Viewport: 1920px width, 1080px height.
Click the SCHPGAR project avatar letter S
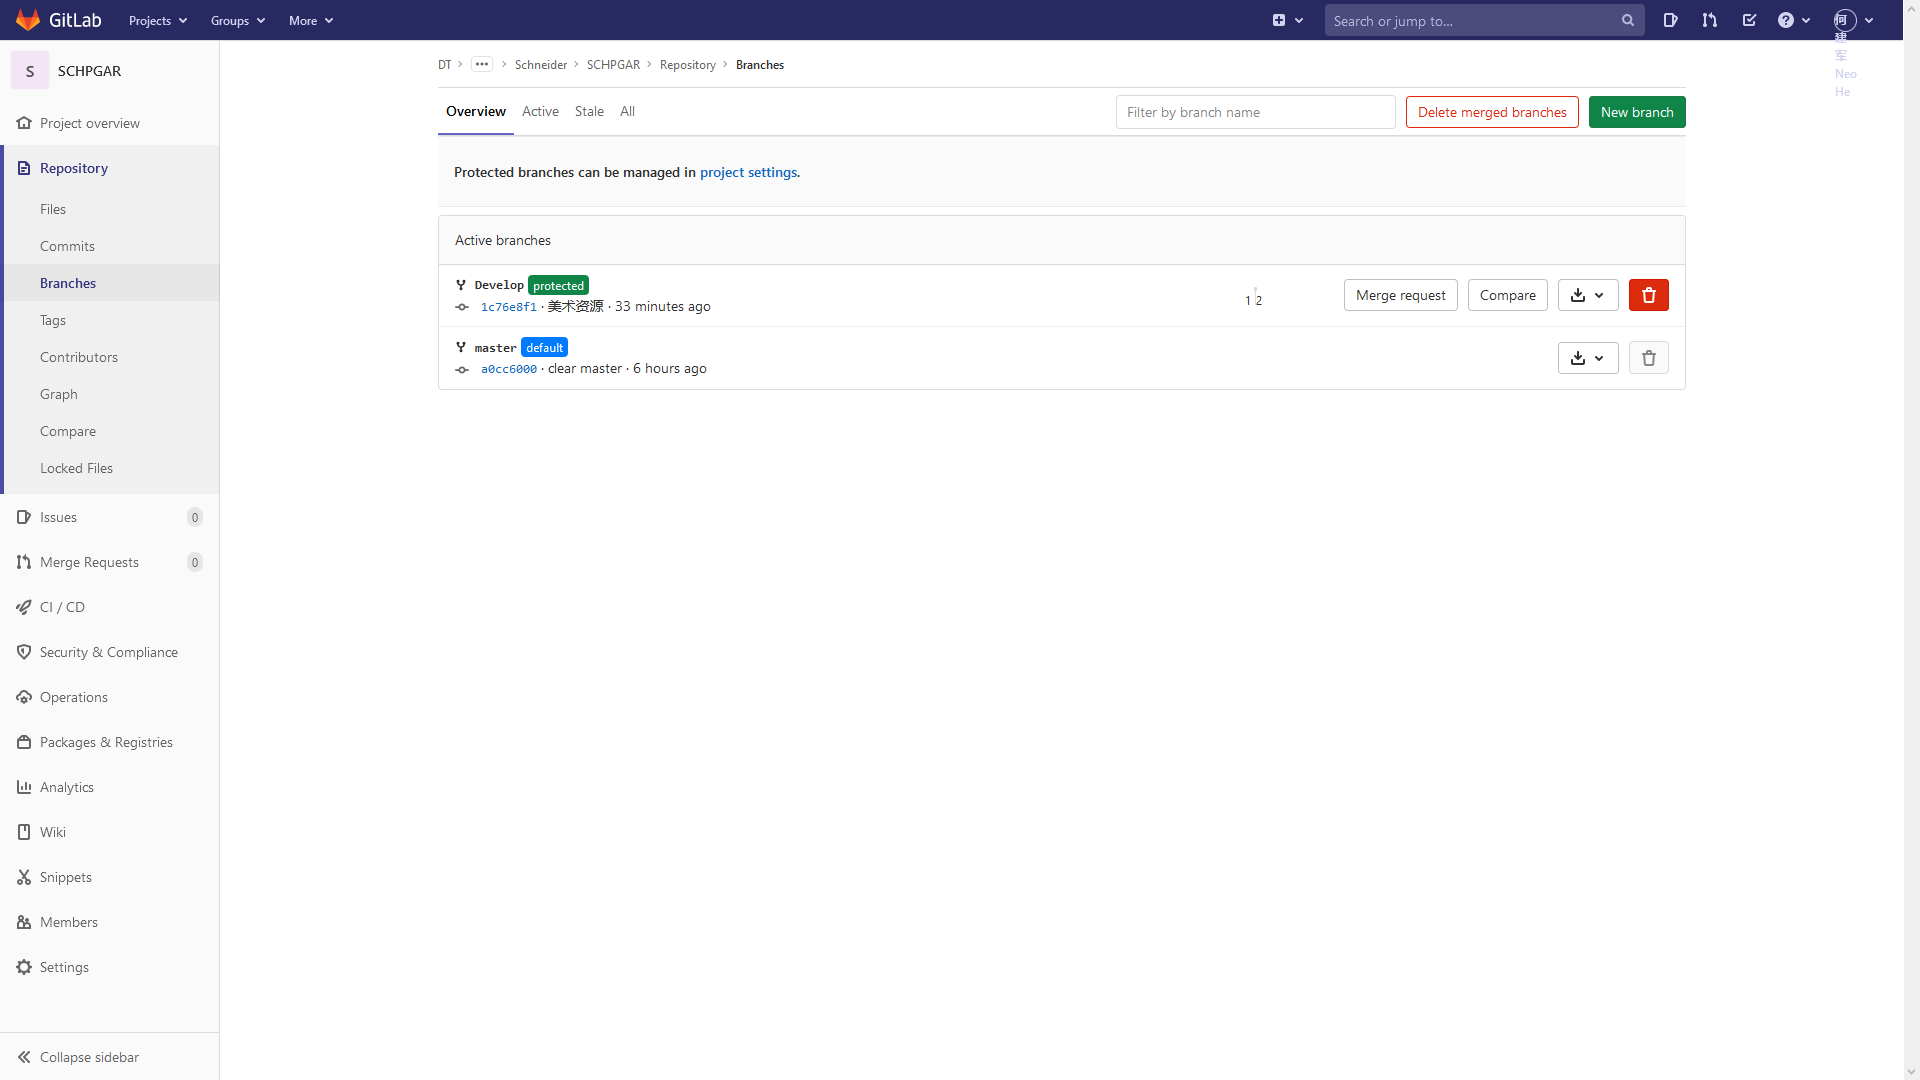(30, 71)
